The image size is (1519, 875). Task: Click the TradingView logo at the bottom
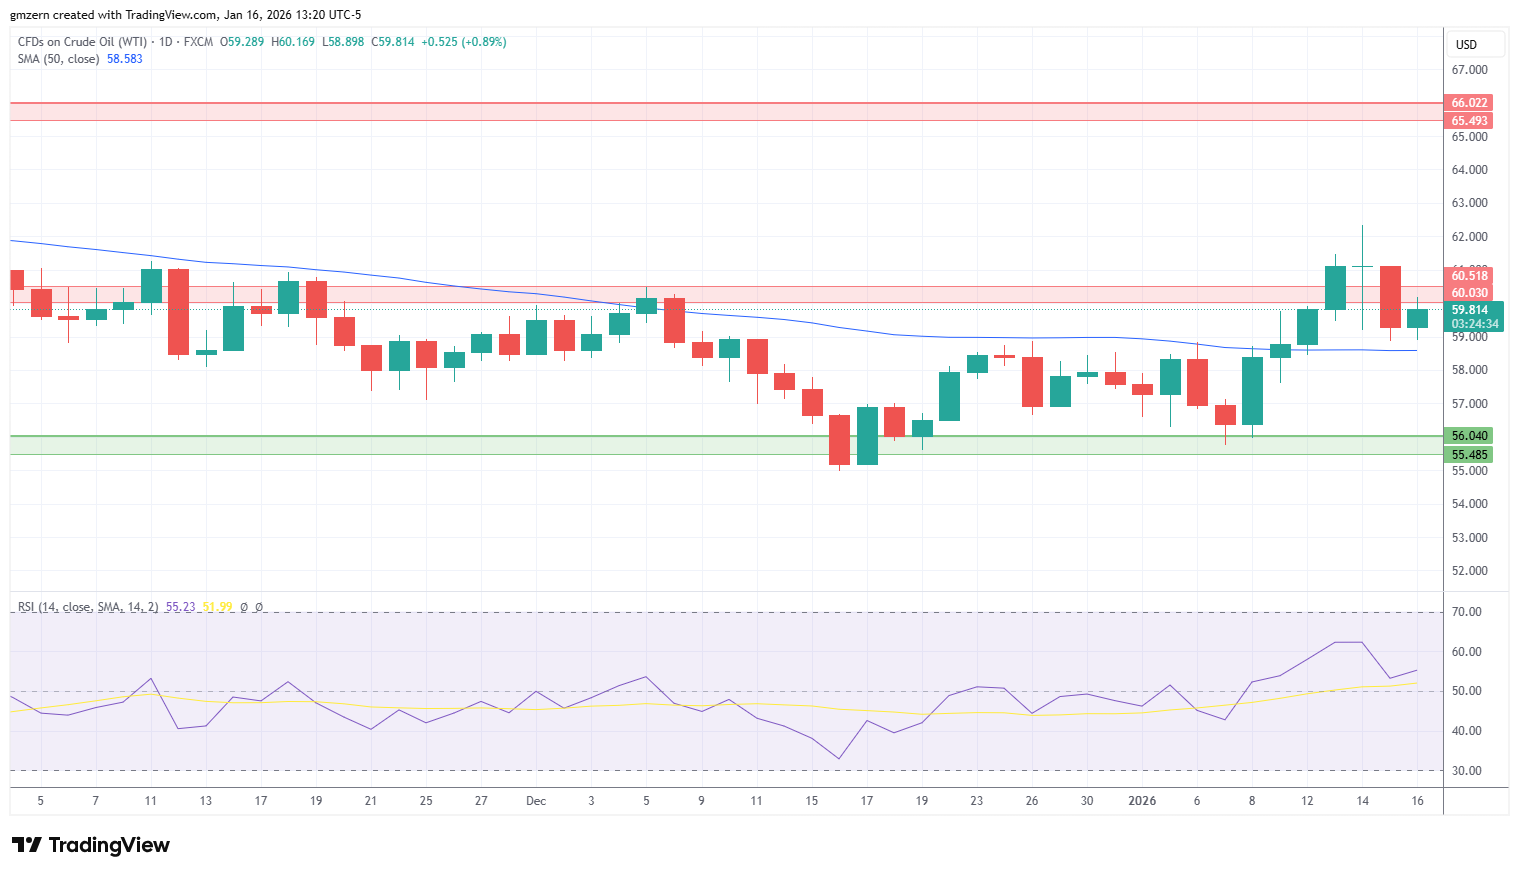[x=91, y=845]
